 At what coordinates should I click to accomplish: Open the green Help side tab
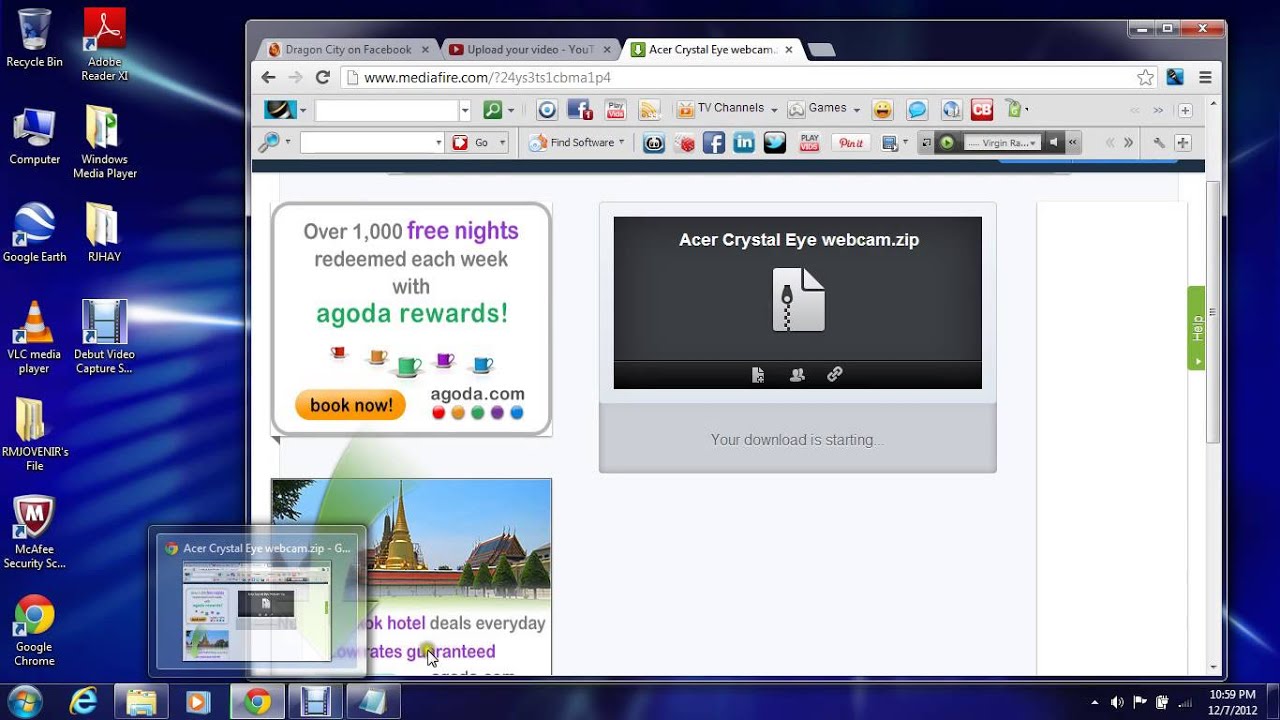point(1196,328)
